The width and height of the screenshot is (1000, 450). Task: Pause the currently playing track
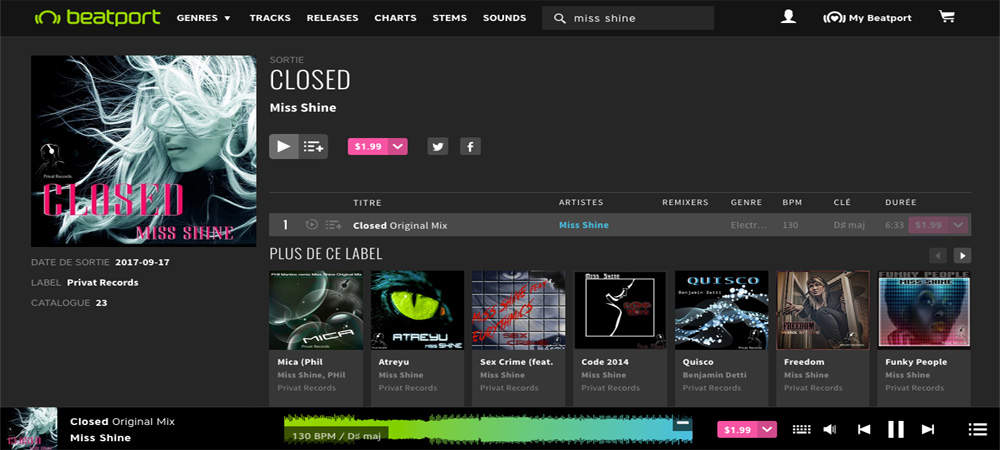(896, 429)
